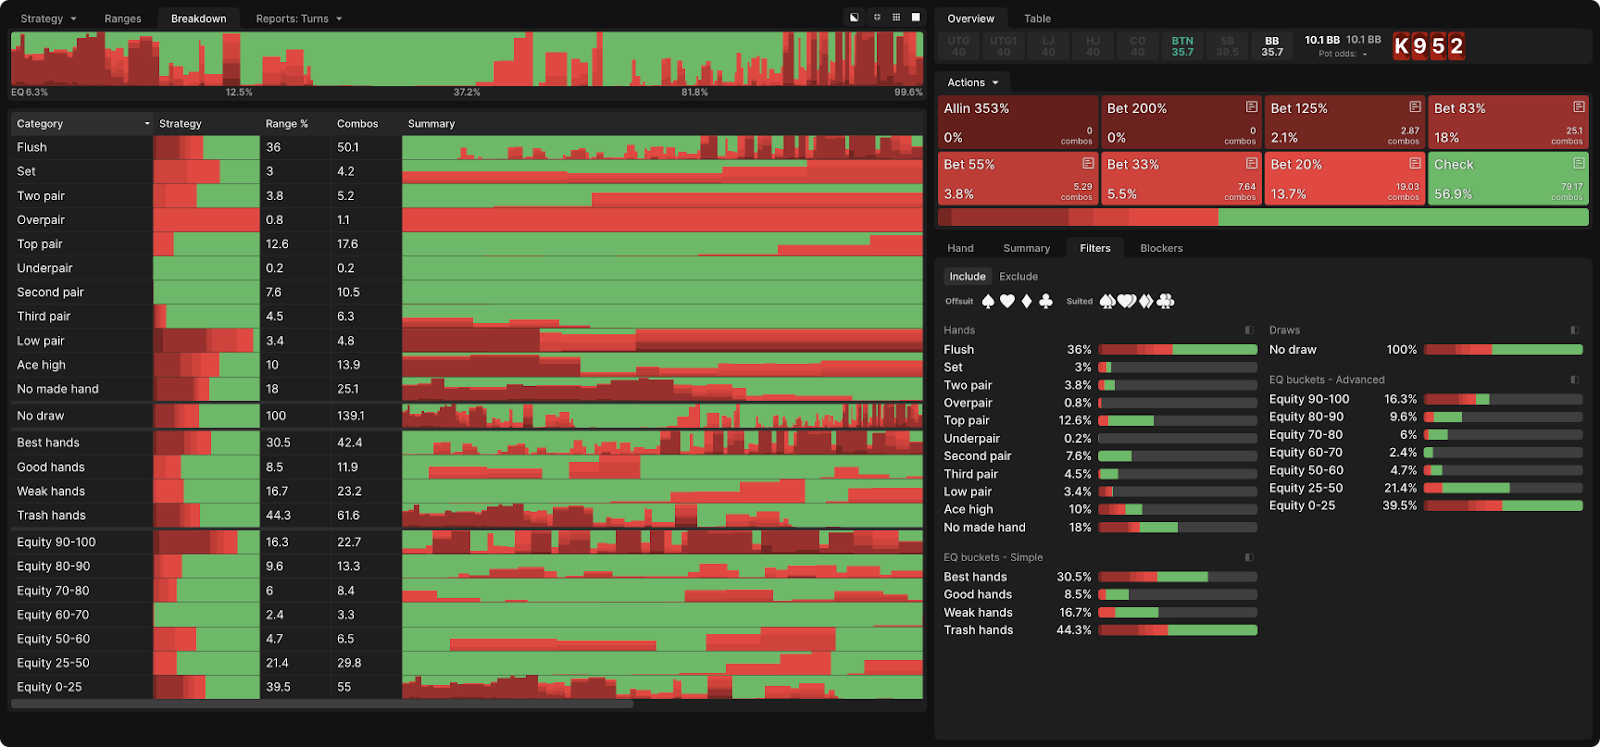Open the Actions dropdown

[972, 83]
